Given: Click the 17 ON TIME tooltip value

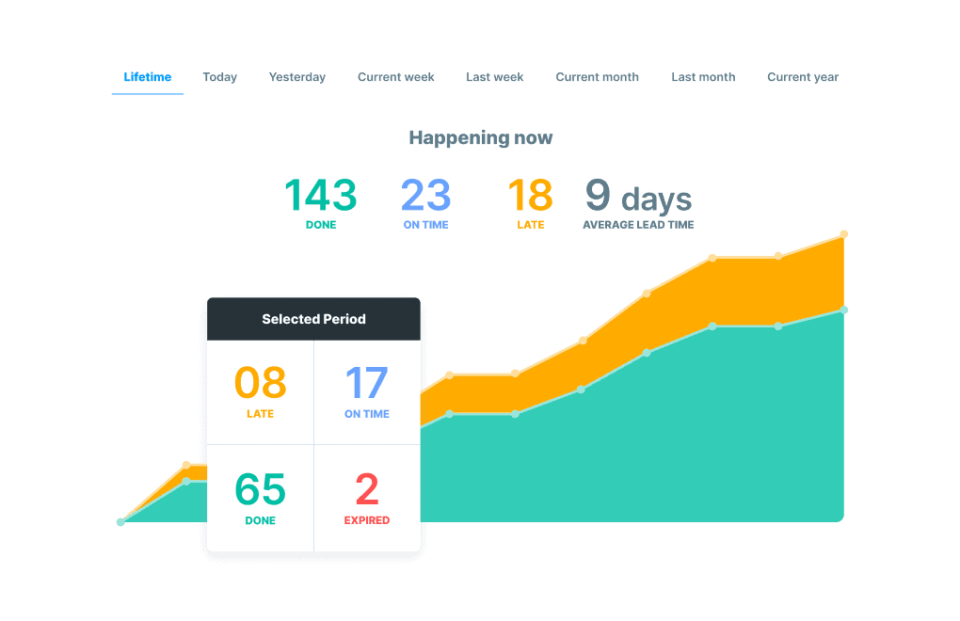Looking at the screenshot, I should pos(366,390).
